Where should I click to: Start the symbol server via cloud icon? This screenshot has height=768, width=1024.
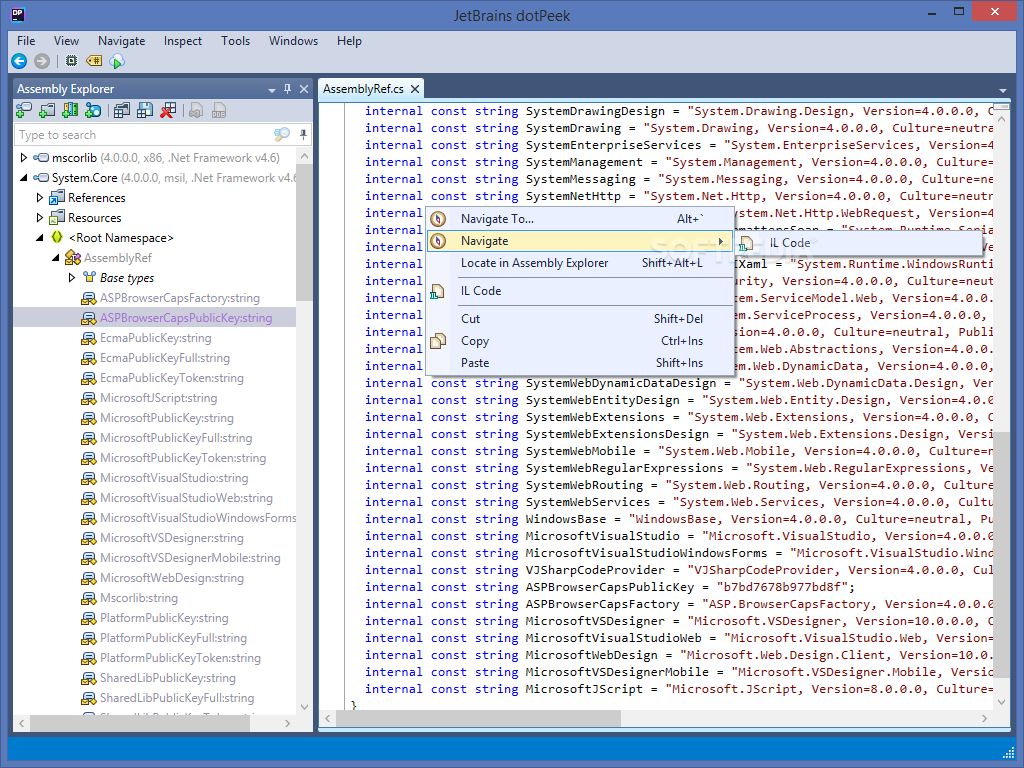click(x=117, y=61)
